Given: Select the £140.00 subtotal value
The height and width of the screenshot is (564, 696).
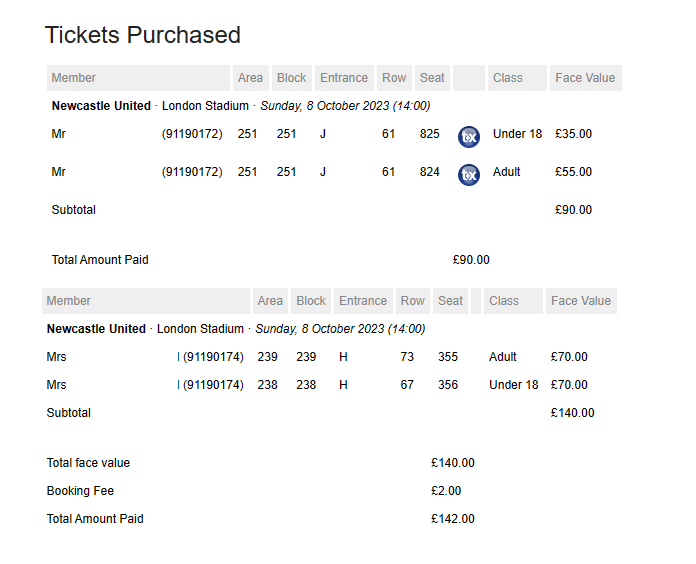Looking at the screenshot, I should pos(572,413).
